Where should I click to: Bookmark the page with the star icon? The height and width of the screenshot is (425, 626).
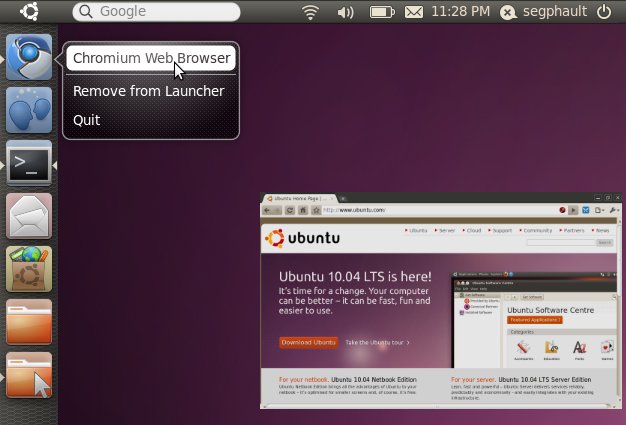(x=316, y=210)
